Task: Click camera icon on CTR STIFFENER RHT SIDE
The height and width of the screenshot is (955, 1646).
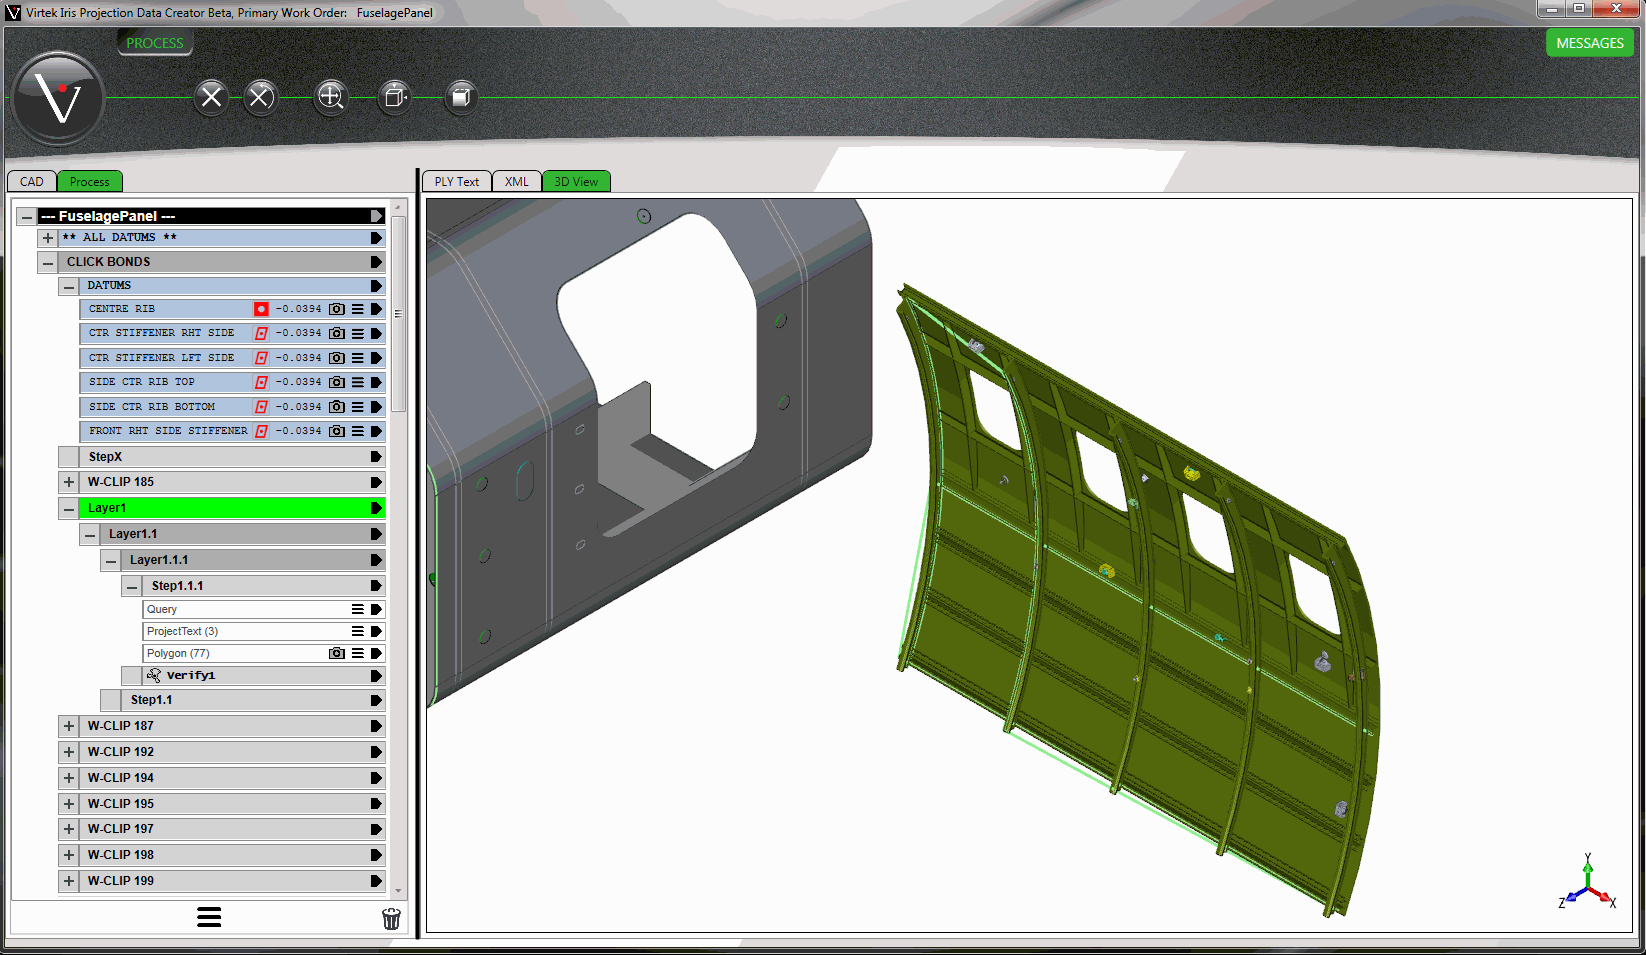Action: 337,333
